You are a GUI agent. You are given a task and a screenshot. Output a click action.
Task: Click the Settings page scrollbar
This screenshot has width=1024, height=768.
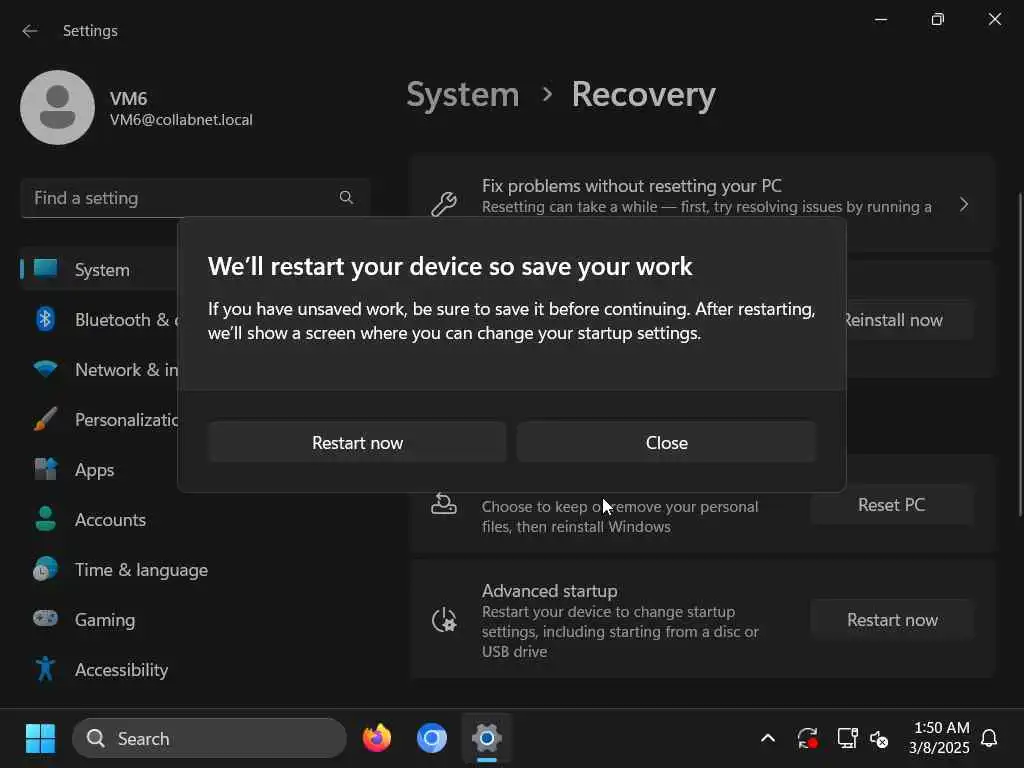click(x=1019, y=355)
